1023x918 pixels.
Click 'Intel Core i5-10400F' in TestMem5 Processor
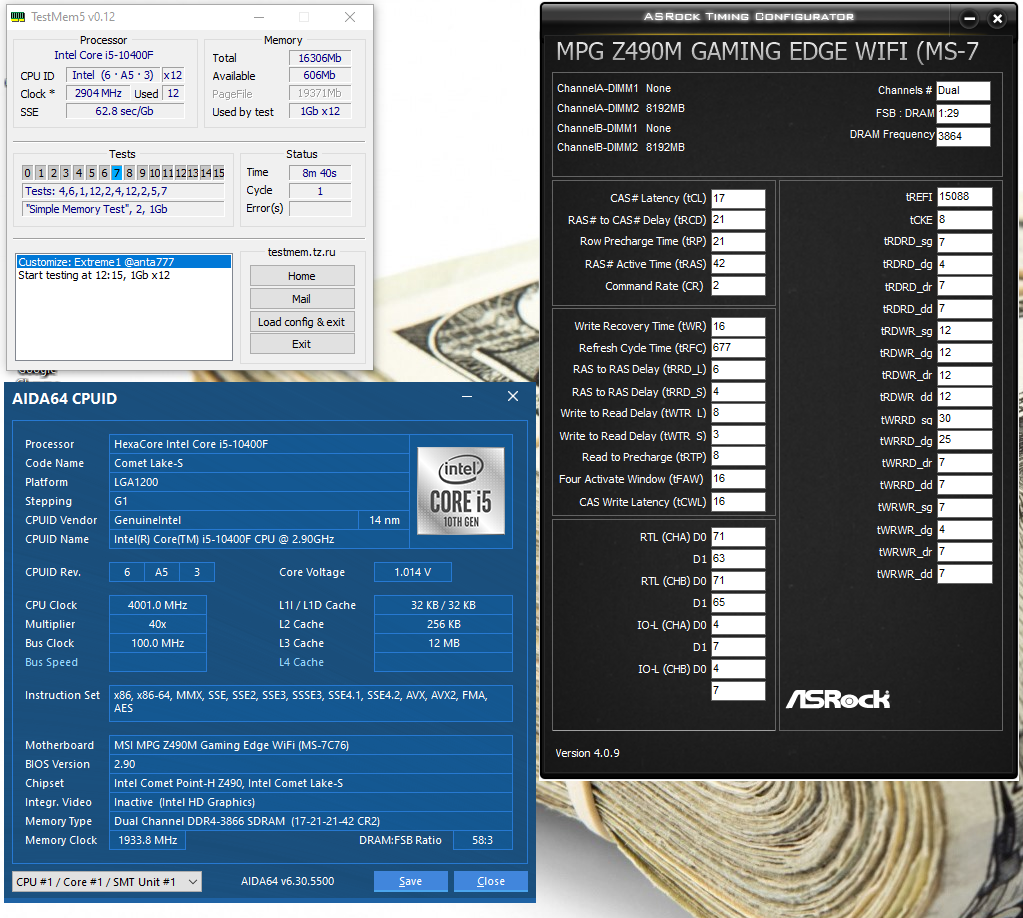pos(104,55)
